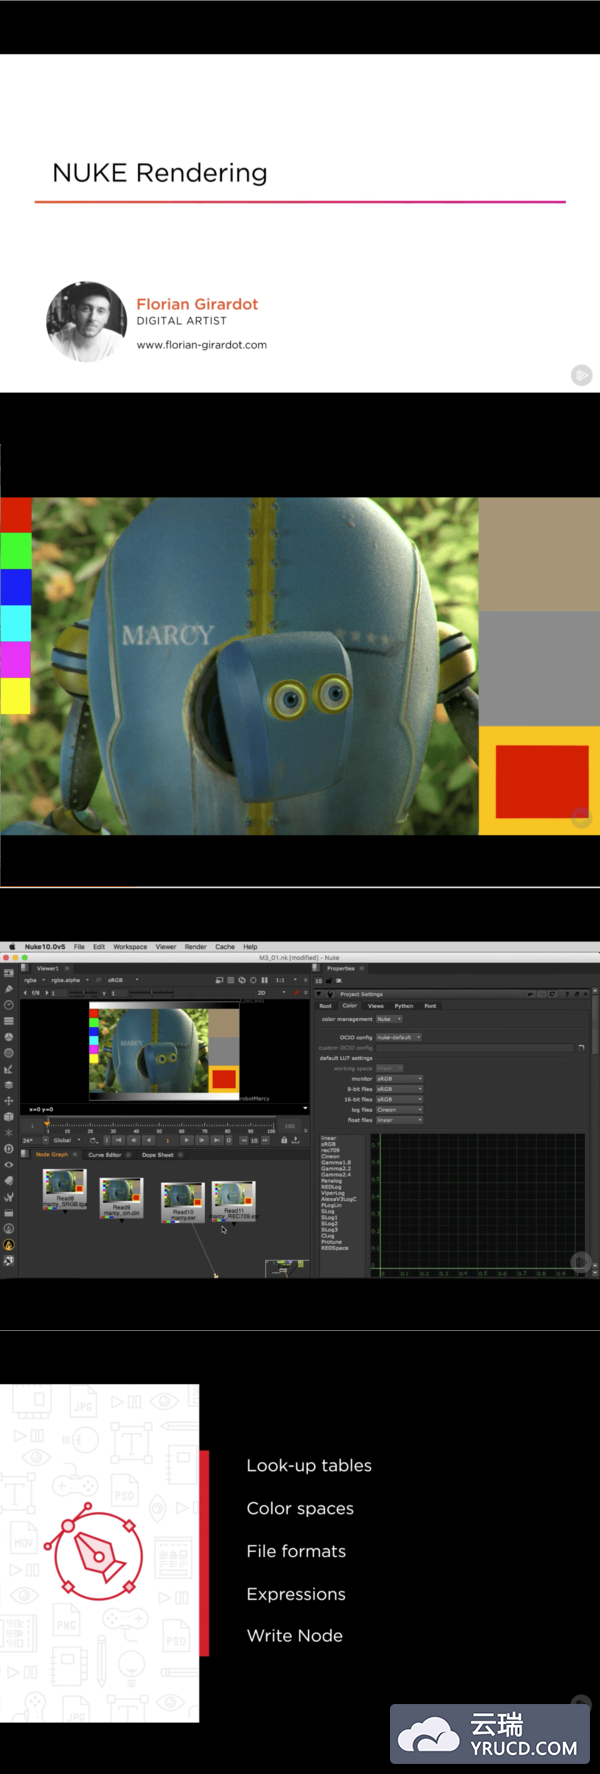
Task: Toggle the timeline lock icon
Action: tap(284, 1140)
